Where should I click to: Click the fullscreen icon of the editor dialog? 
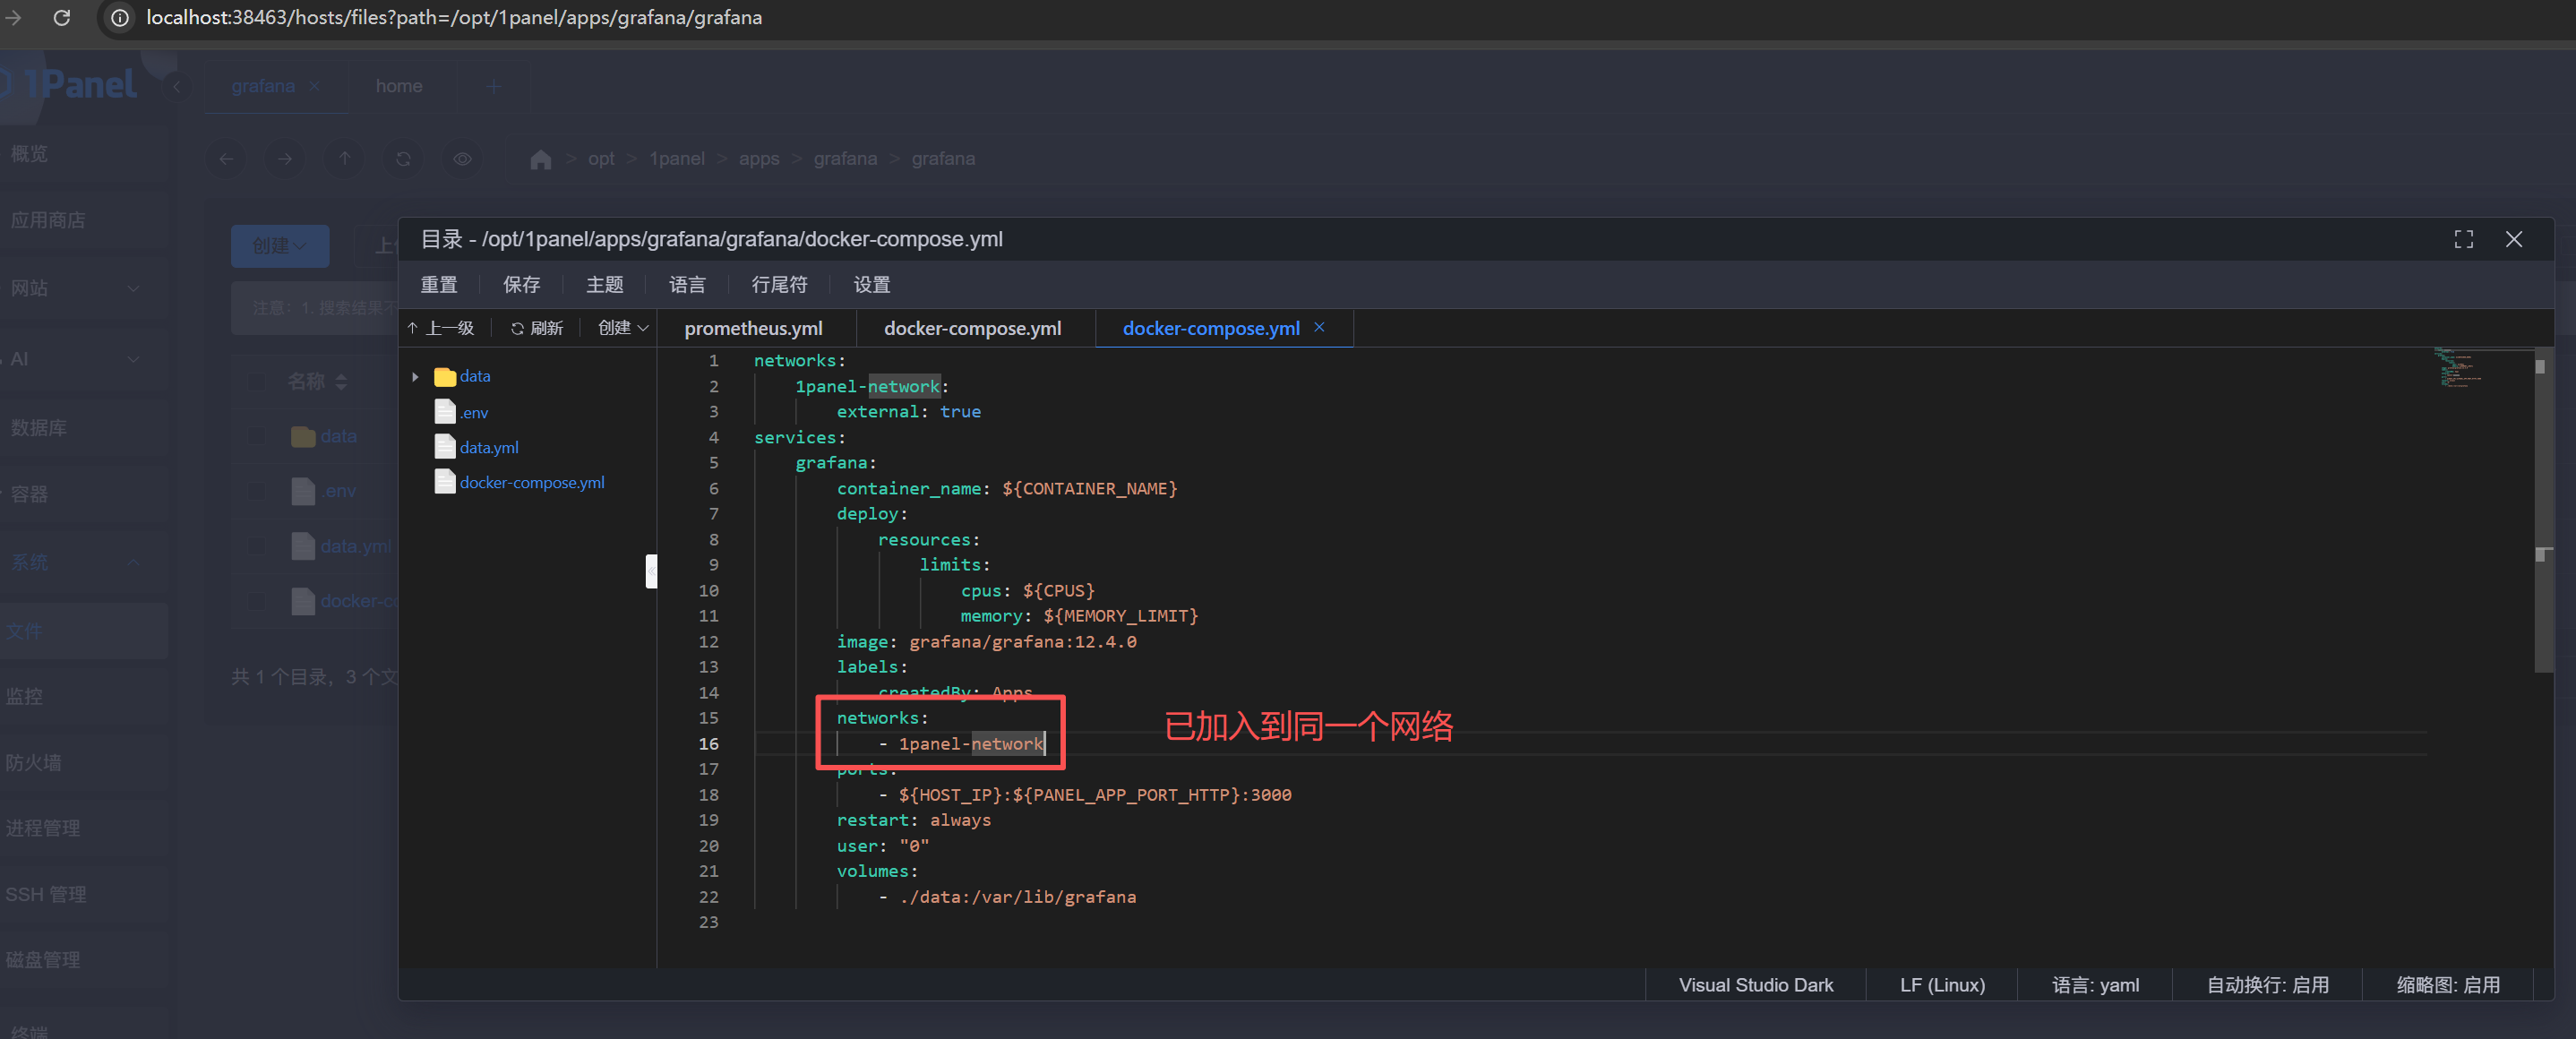point(2463,239)
